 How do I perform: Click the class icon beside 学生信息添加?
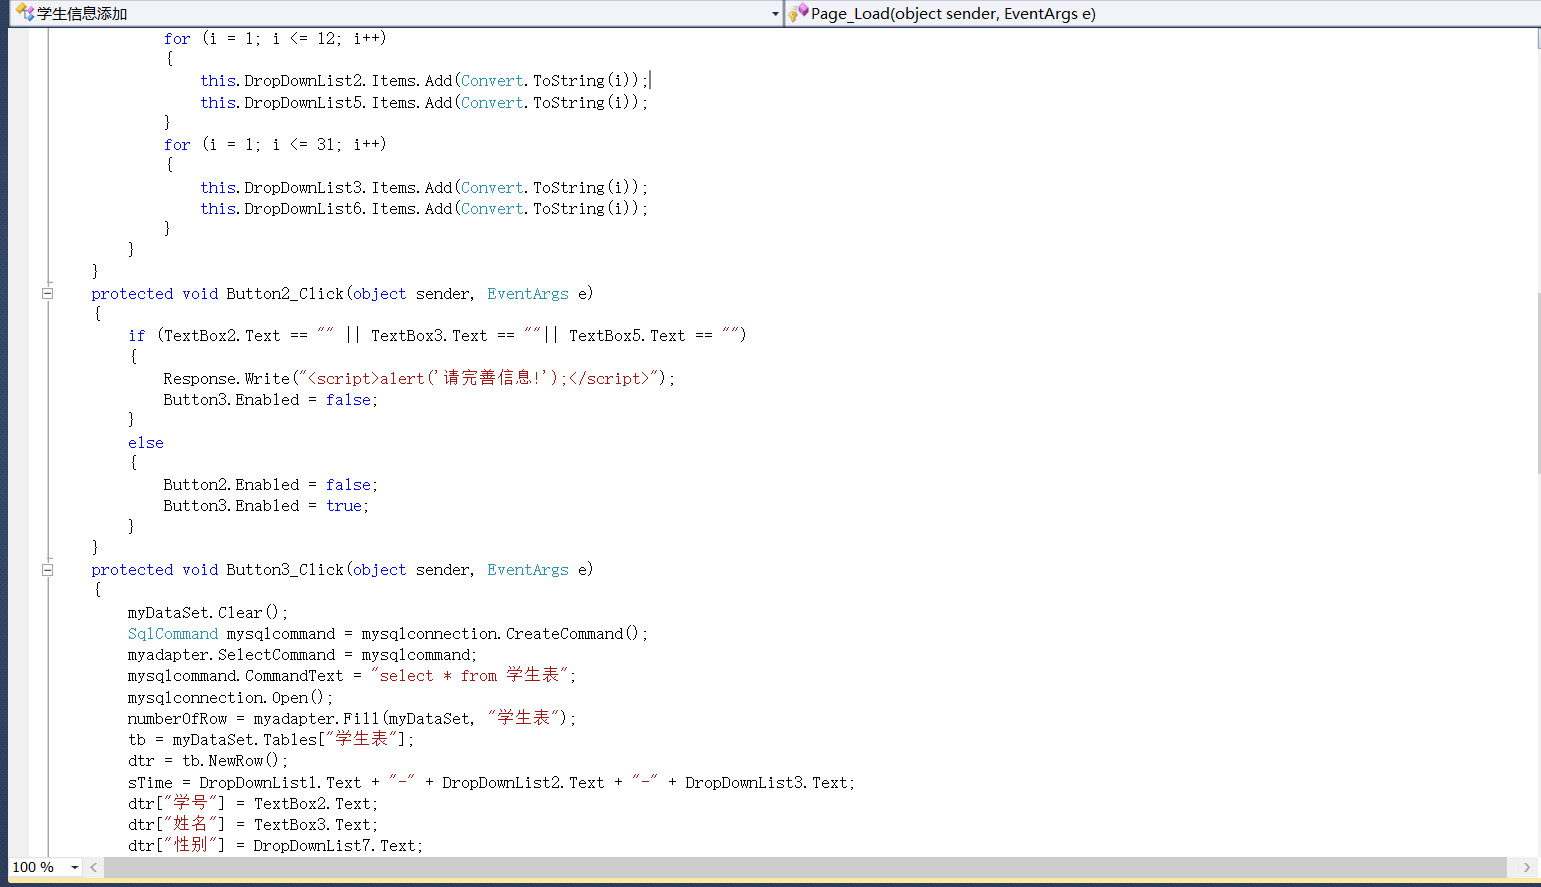[x=25, y=13]
